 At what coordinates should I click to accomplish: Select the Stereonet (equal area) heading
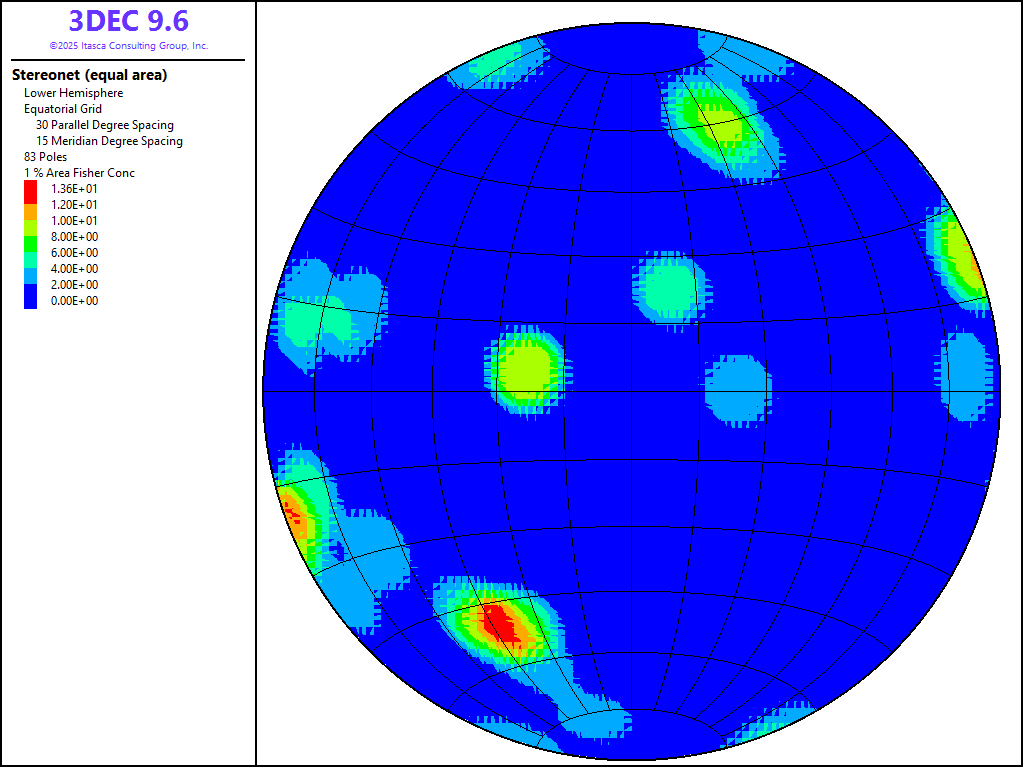coord(89,75)
